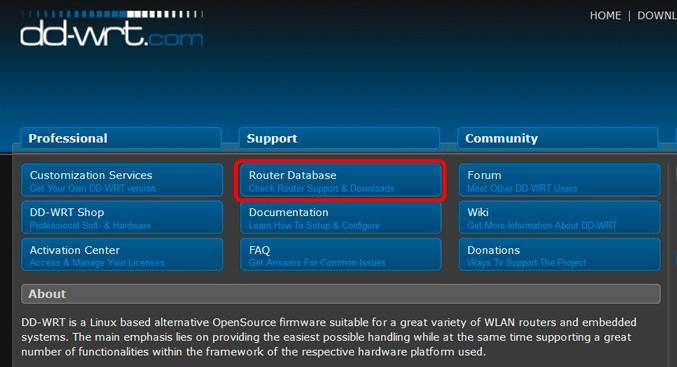This screenshot has height=367, width=677.
Task: Click the dd-wrt.com logo
Action: click(x=111, y=28)
